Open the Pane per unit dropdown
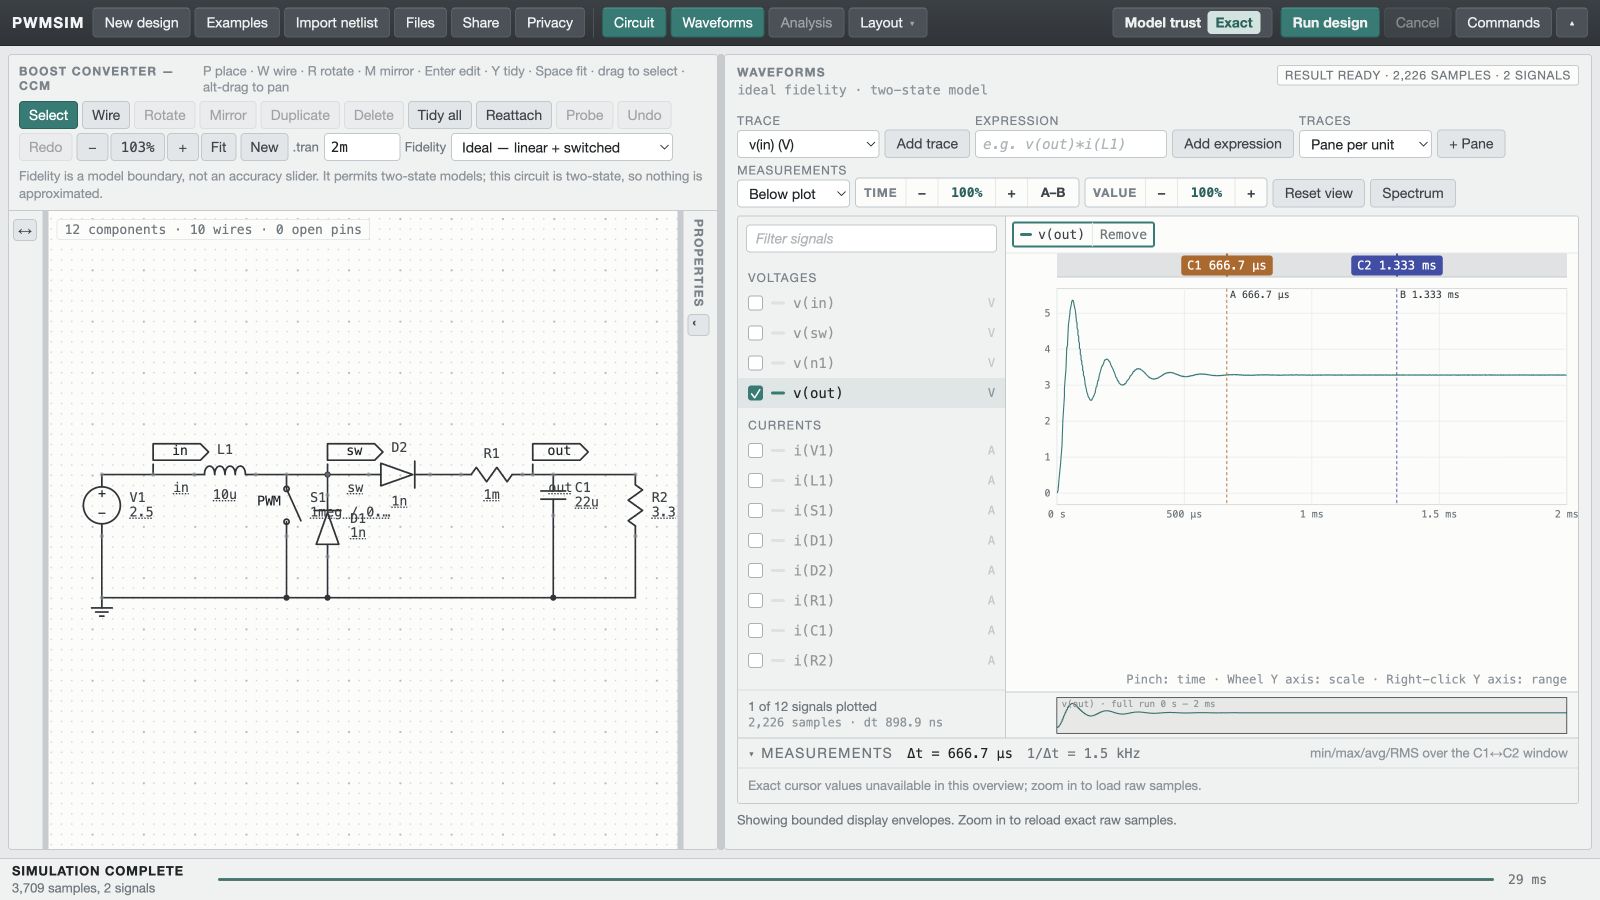The height and width of the screenshot is (900, 1600). 1365,144
